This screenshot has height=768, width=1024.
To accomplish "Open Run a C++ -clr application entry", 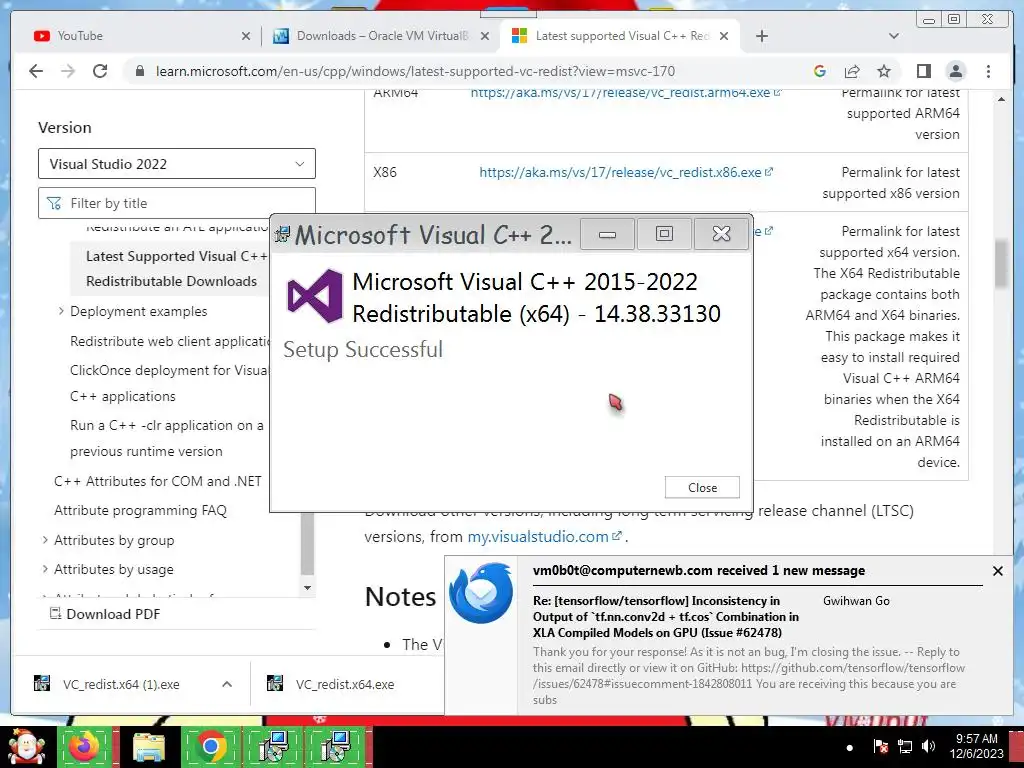I will tap(167, 438).
